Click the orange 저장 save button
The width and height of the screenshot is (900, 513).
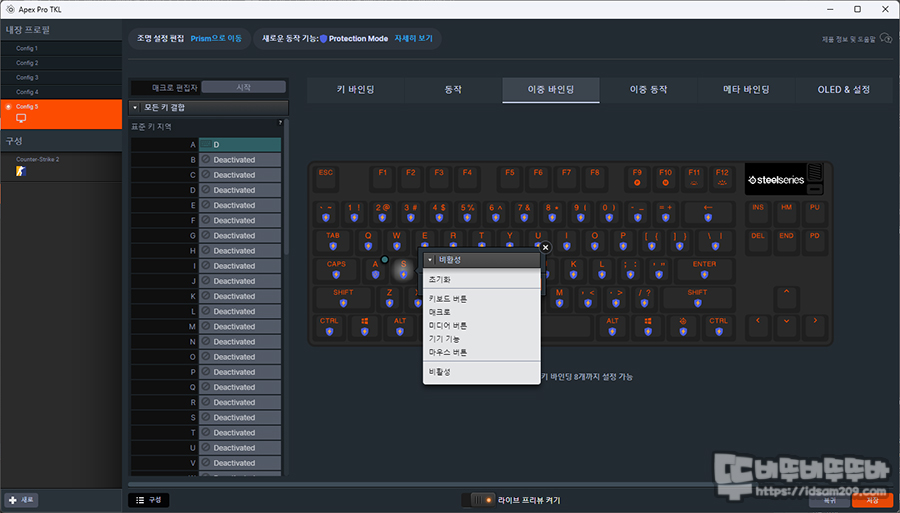pyautogui.click(x=872, y=500)
